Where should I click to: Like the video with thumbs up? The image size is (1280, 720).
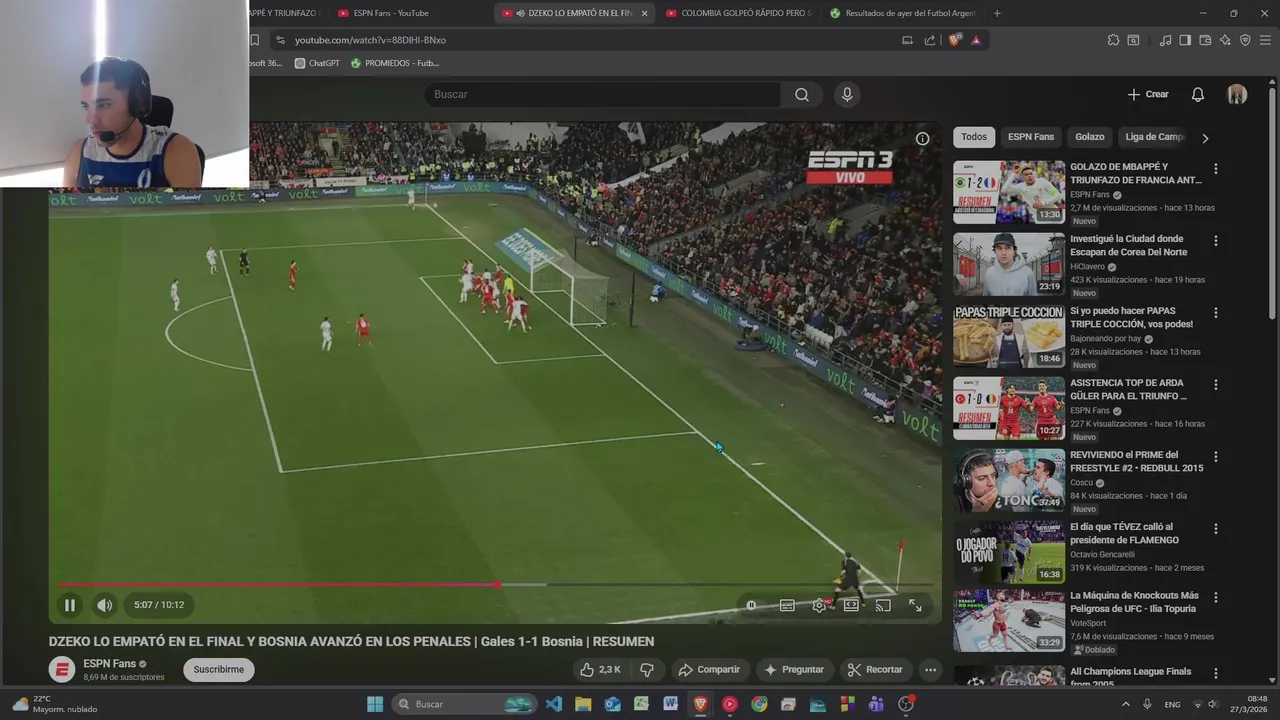(x=600, y=670)
